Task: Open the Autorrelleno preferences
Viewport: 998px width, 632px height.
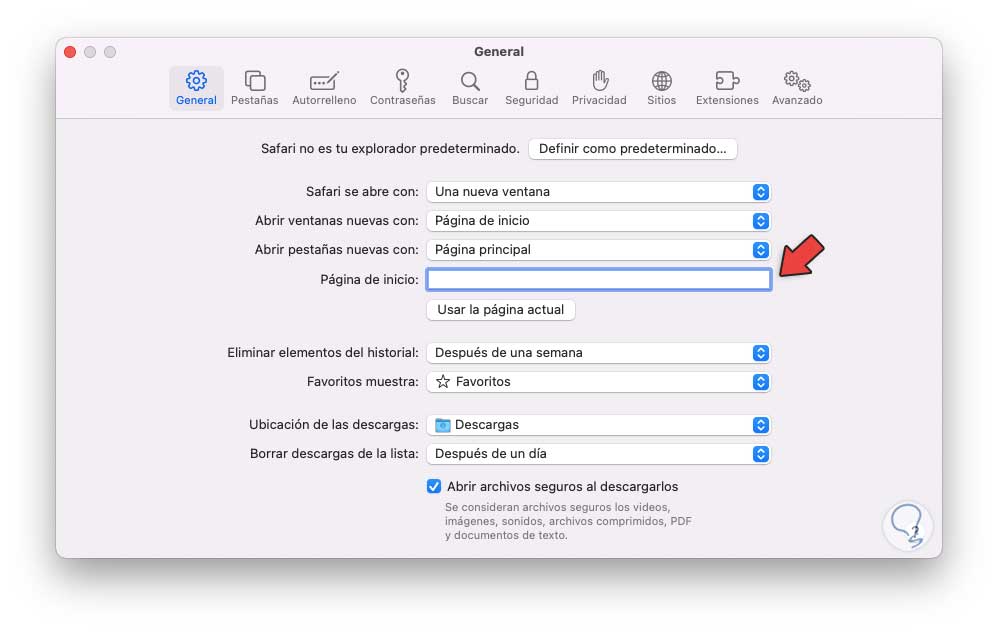Action: click(324, 88)
